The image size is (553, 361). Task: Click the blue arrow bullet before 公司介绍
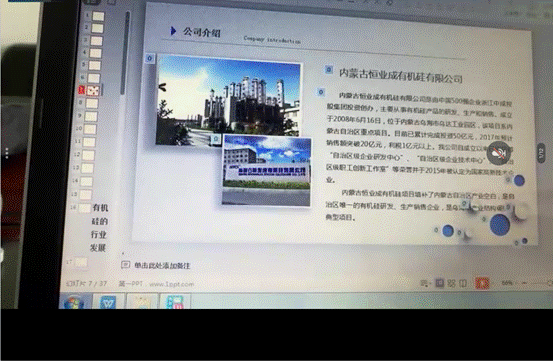click(x=173, y=31)
